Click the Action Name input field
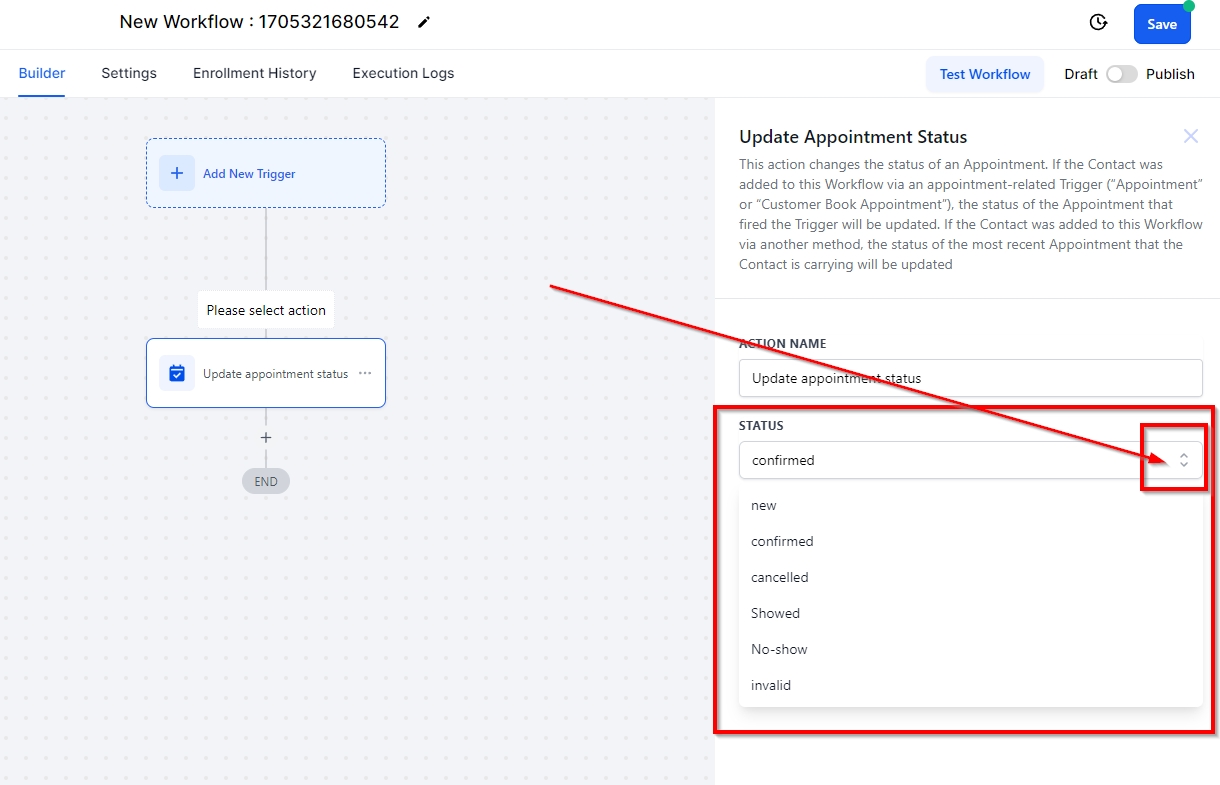The image size is (1220, 785). [x=970, y=378]
